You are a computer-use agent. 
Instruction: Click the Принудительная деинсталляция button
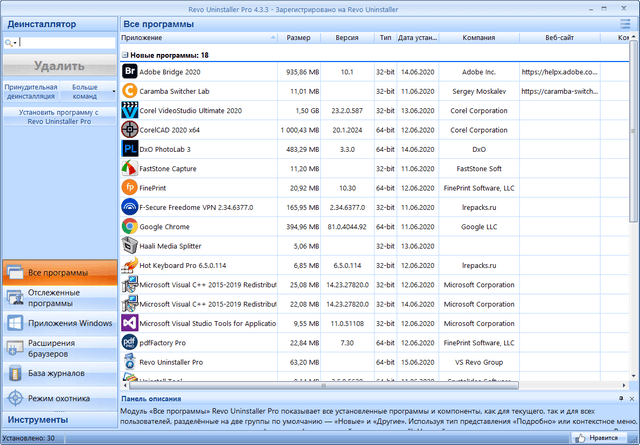point(30,92)
